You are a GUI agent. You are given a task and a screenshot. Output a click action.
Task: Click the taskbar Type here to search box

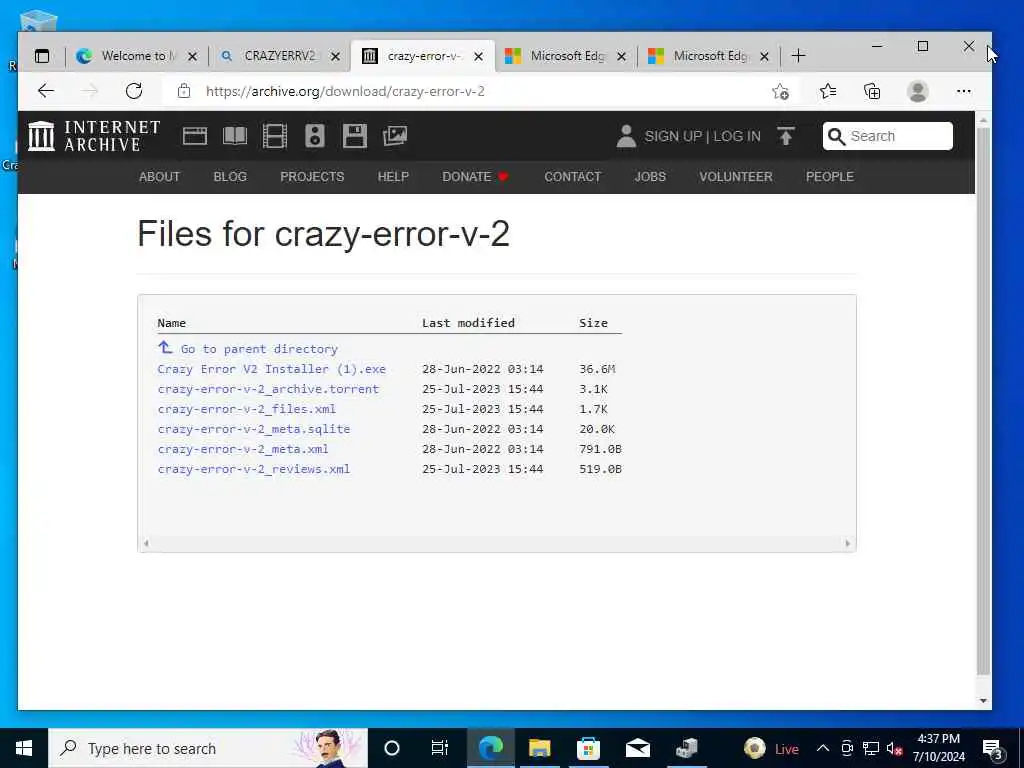point(208,748)
